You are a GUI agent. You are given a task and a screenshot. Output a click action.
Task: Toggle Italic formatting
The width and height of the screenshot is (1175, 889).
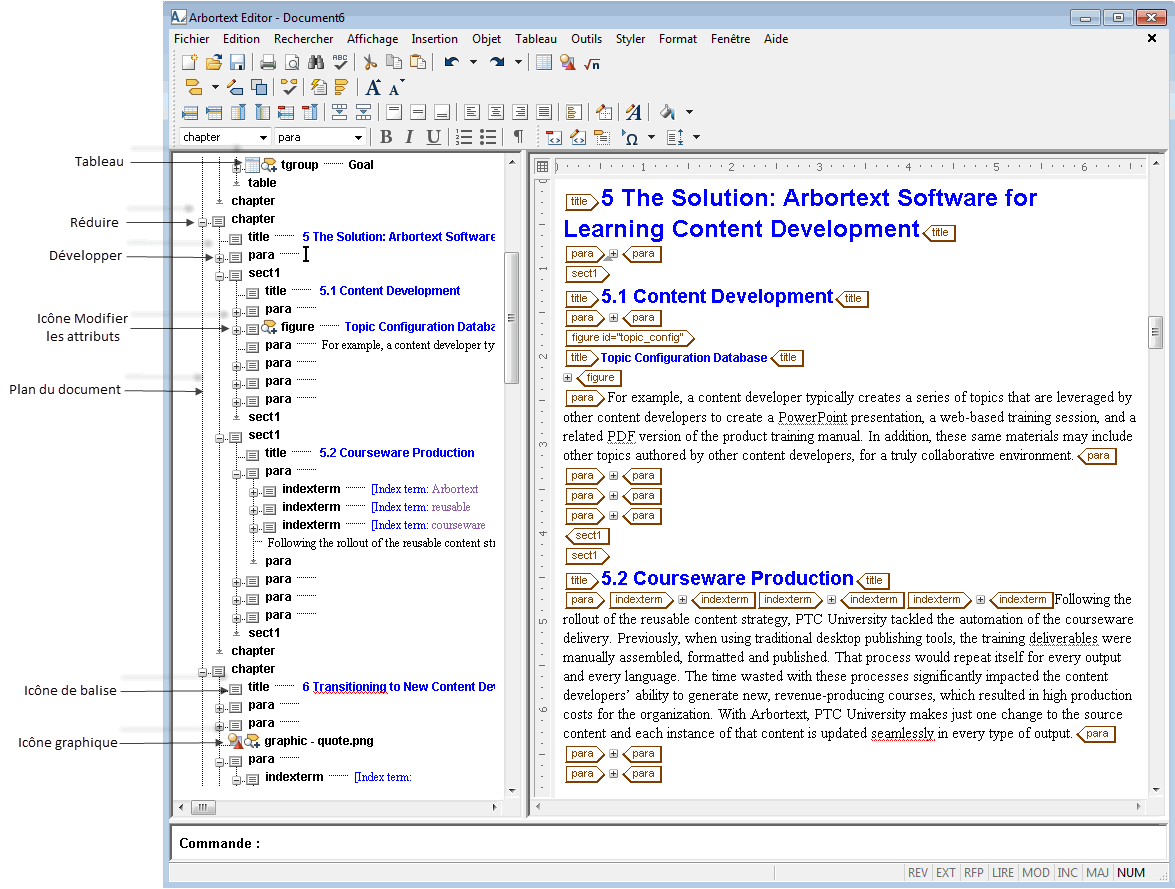click(409, 136)
